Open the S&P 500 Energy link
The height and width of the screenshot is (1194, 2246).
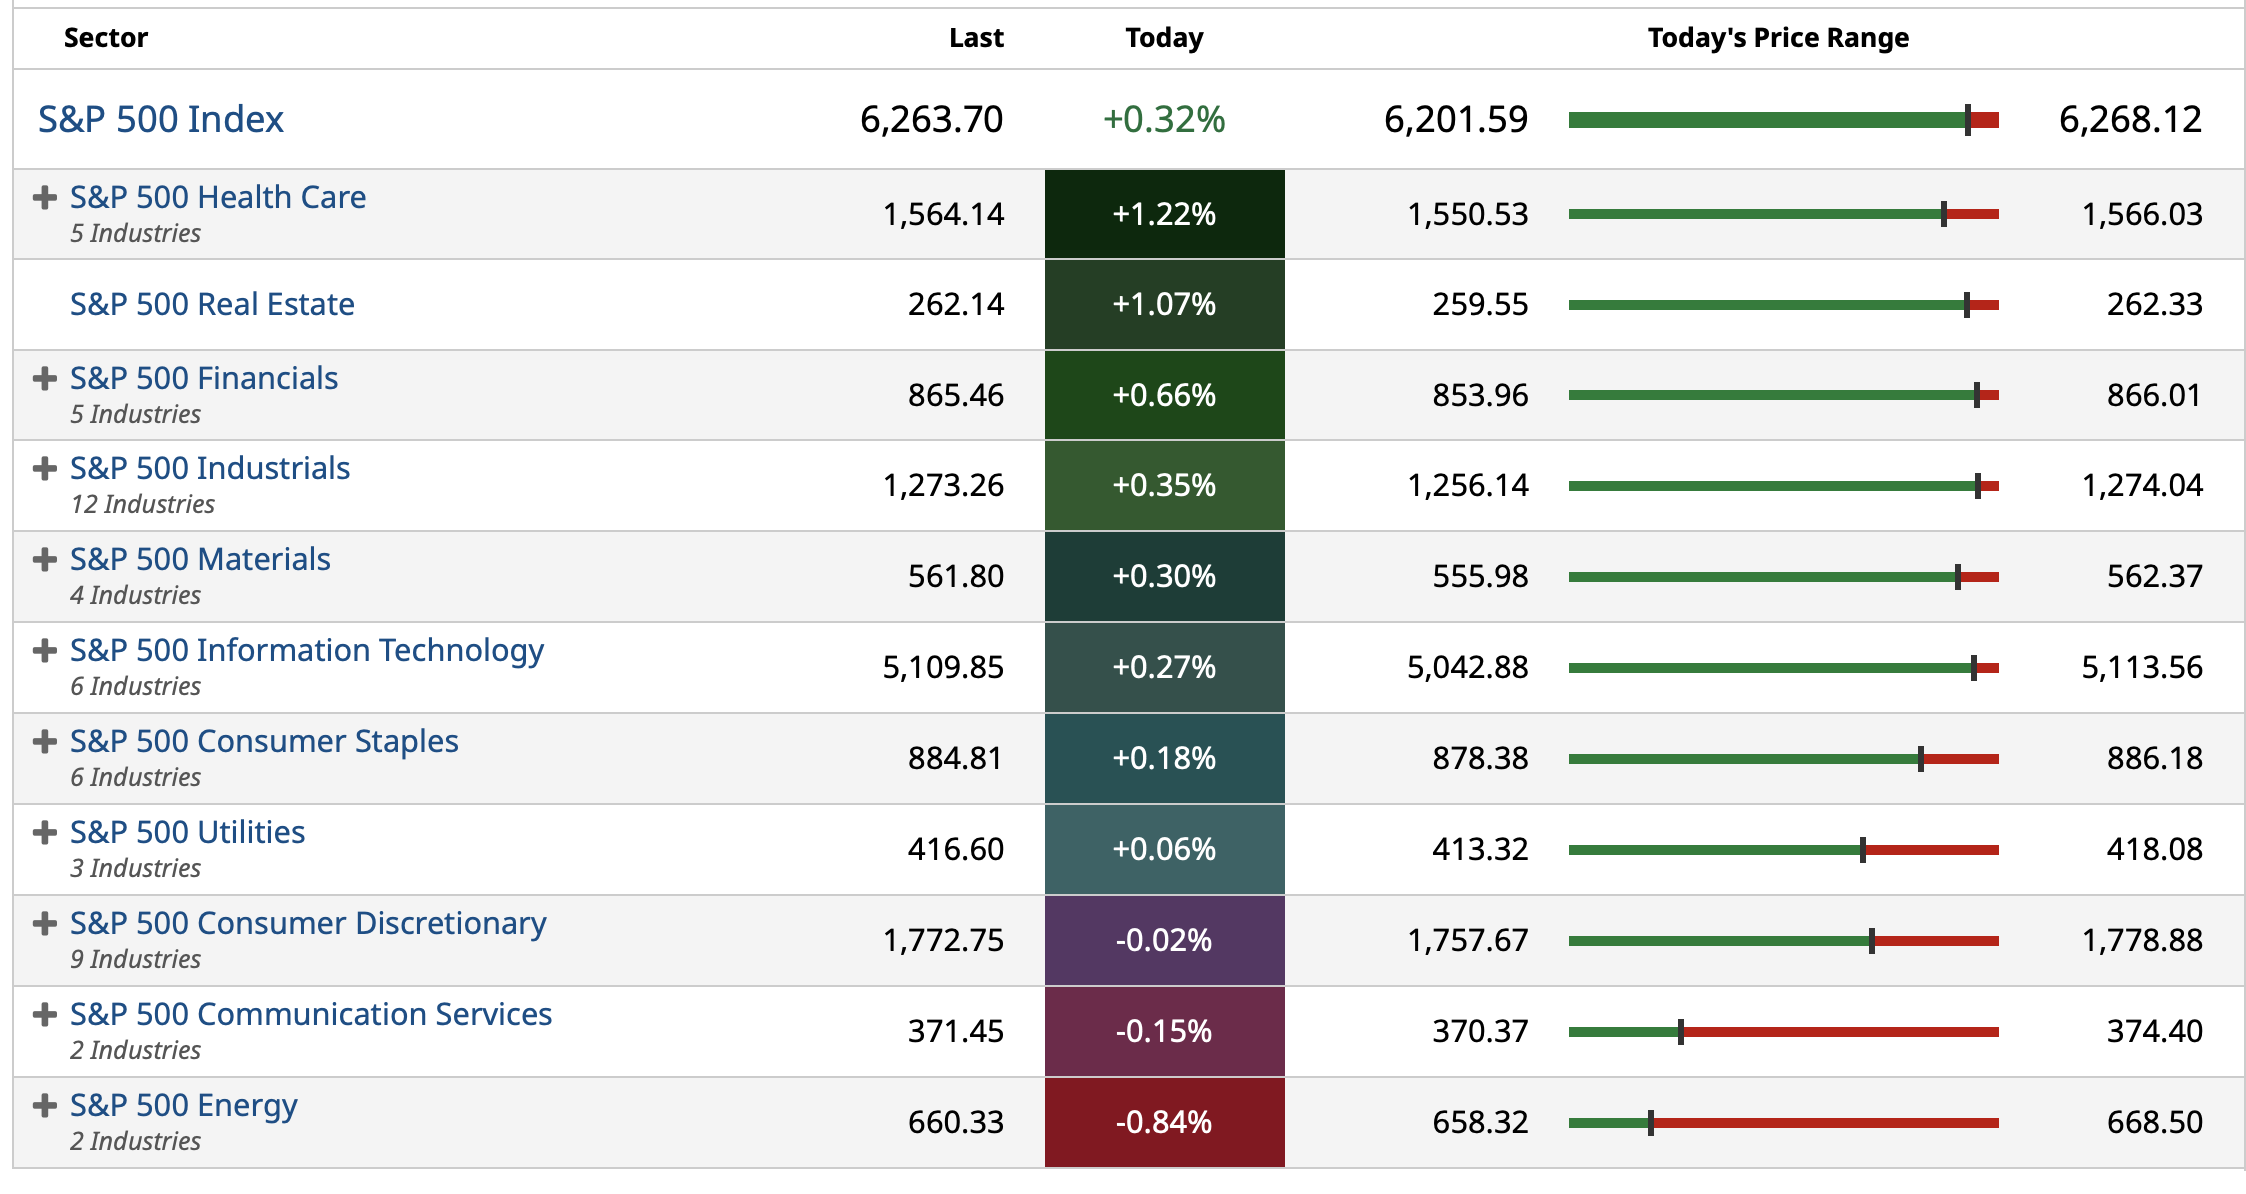(183, 1105)
